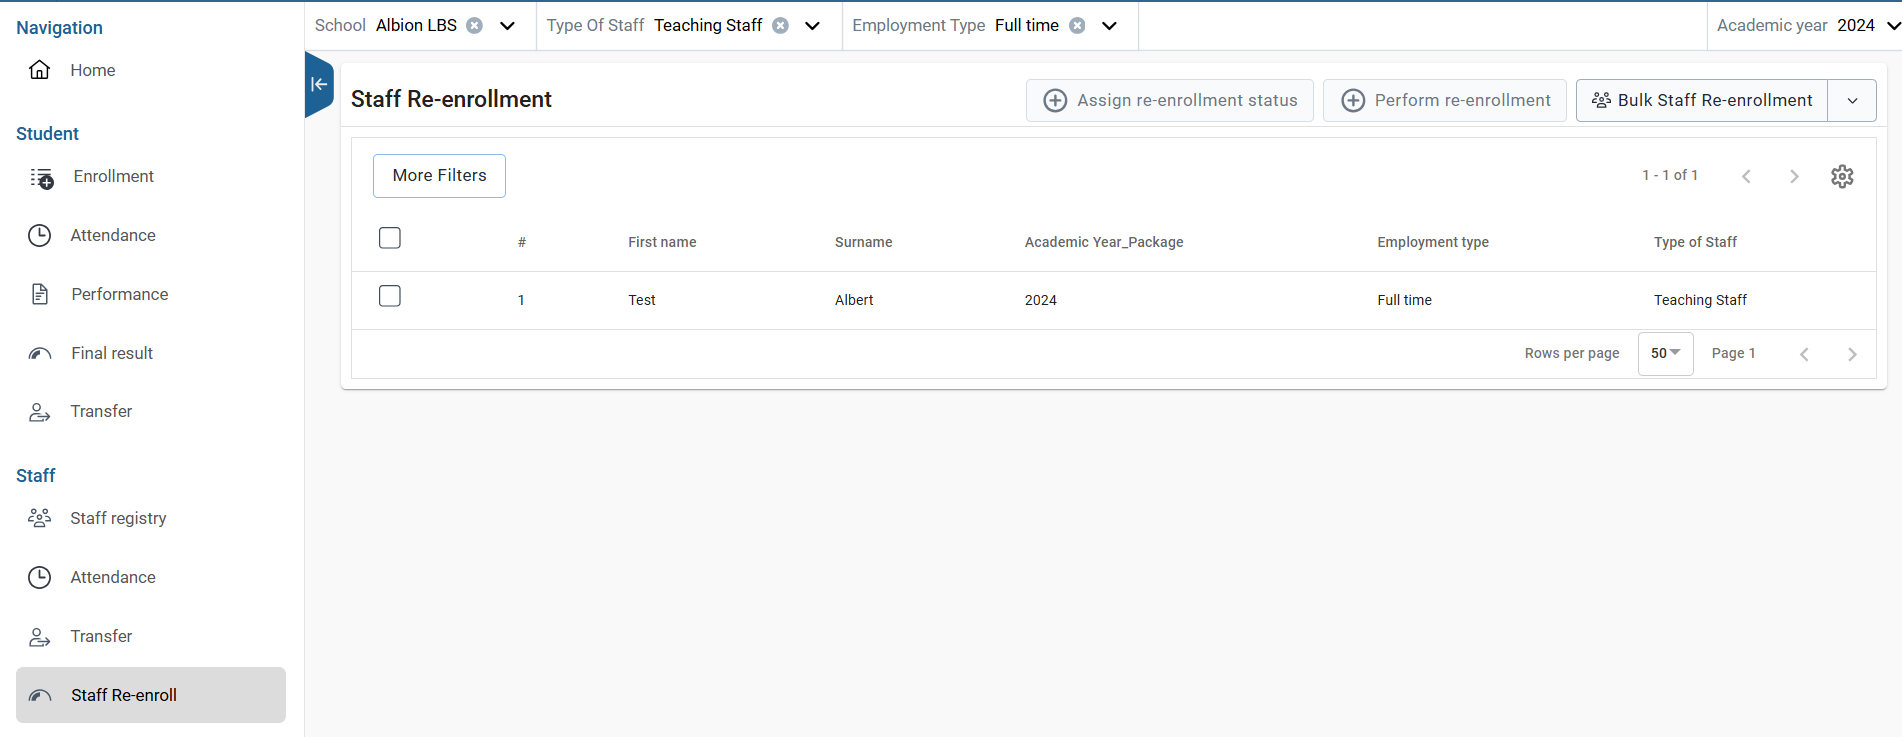Expand Bulk Staff Re-enrollment options arrow
The height and width of the screenshot is (737, 1902).
1852,101
